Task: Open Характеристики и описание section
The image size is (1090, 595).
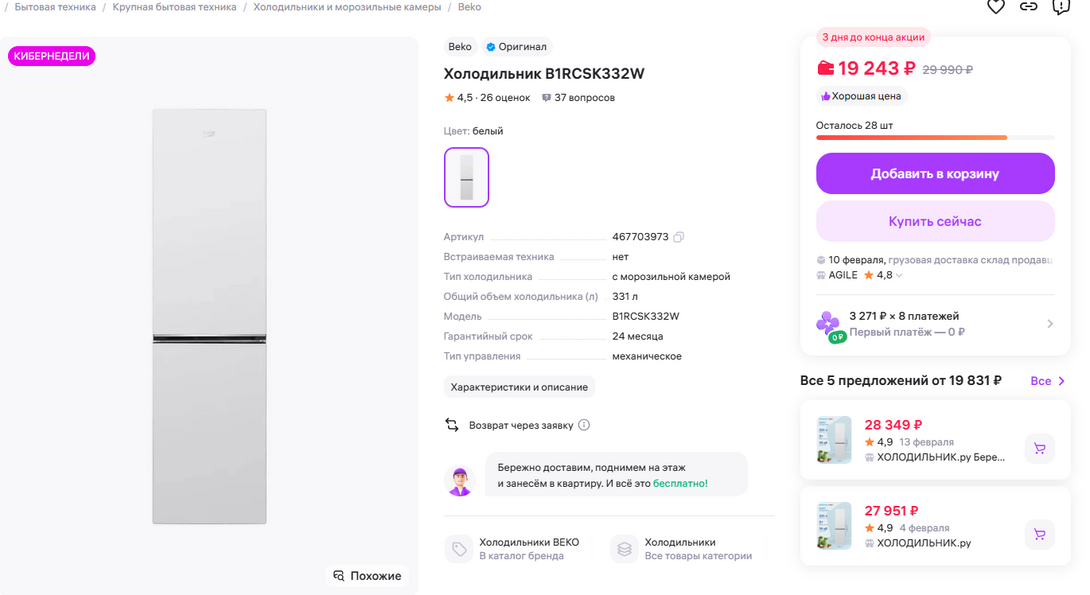Action: click(x=519, y=387)
